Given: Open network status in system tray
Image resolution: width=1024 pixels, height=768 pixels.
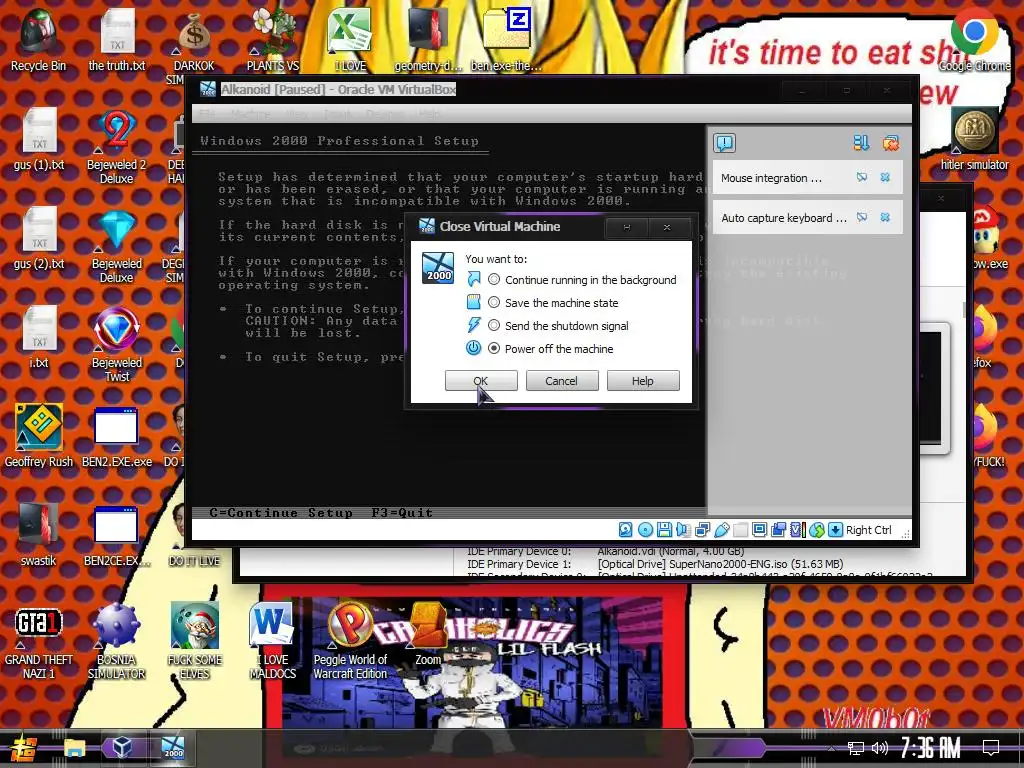Looking at the screenshot, I should (855, 748).
